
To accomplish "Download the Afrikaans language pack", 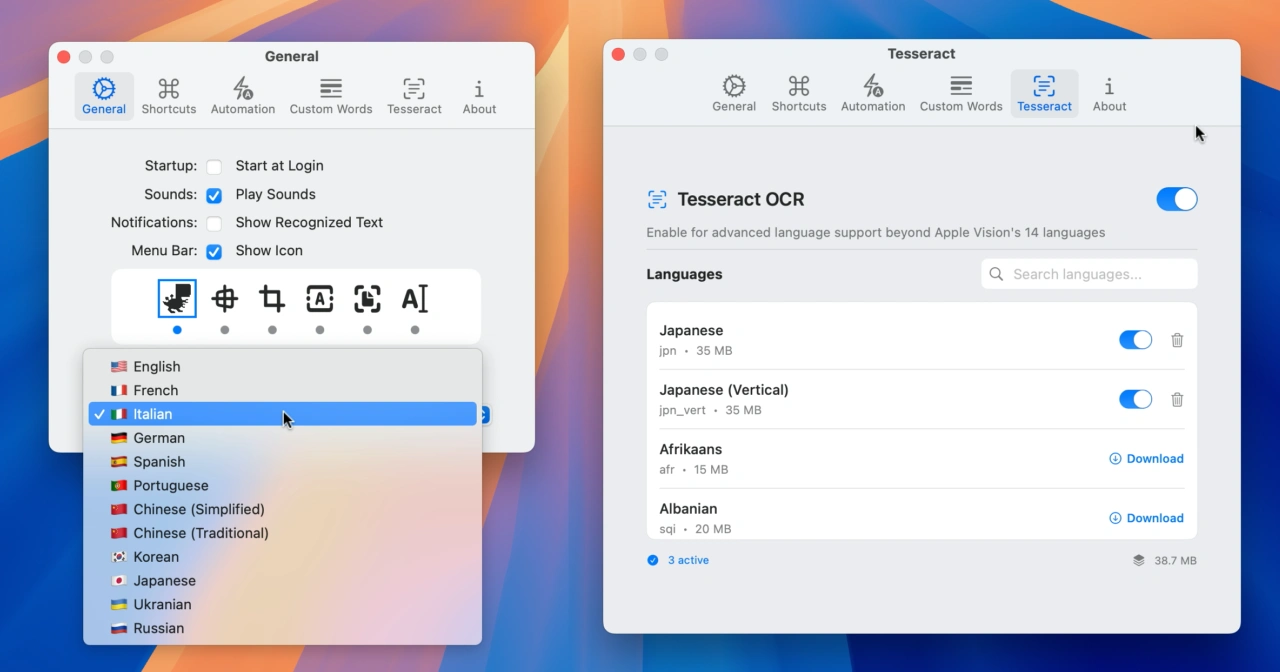I will (1146, 459).
